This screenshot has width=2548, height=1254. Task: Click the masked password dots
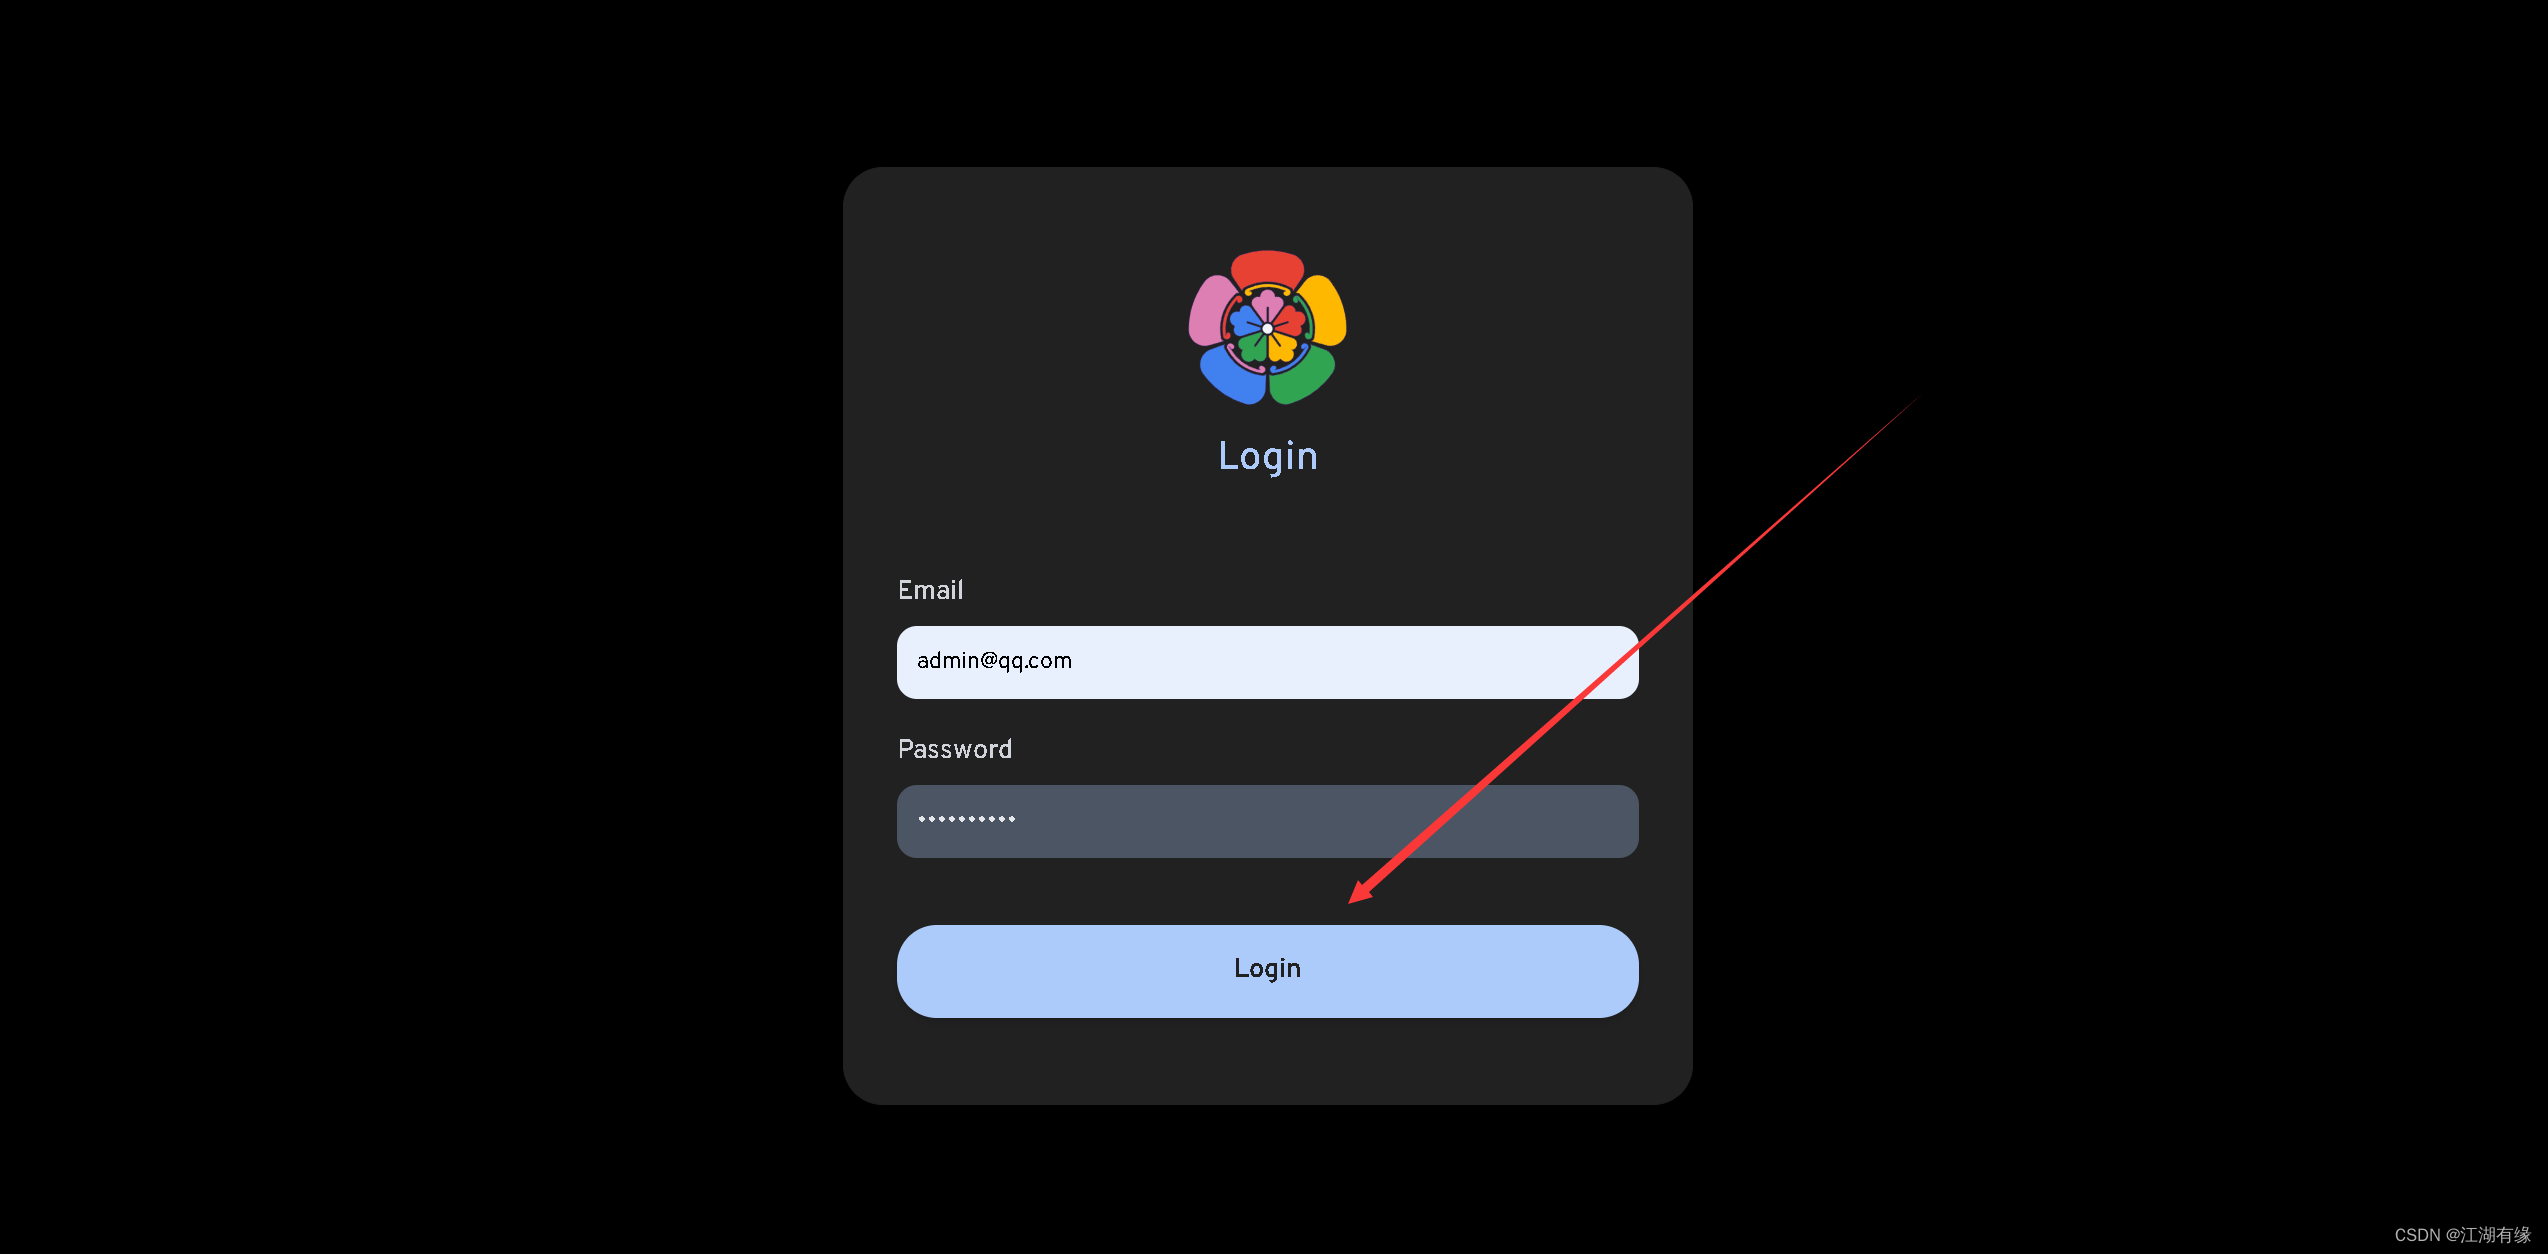tap(967, 819)
